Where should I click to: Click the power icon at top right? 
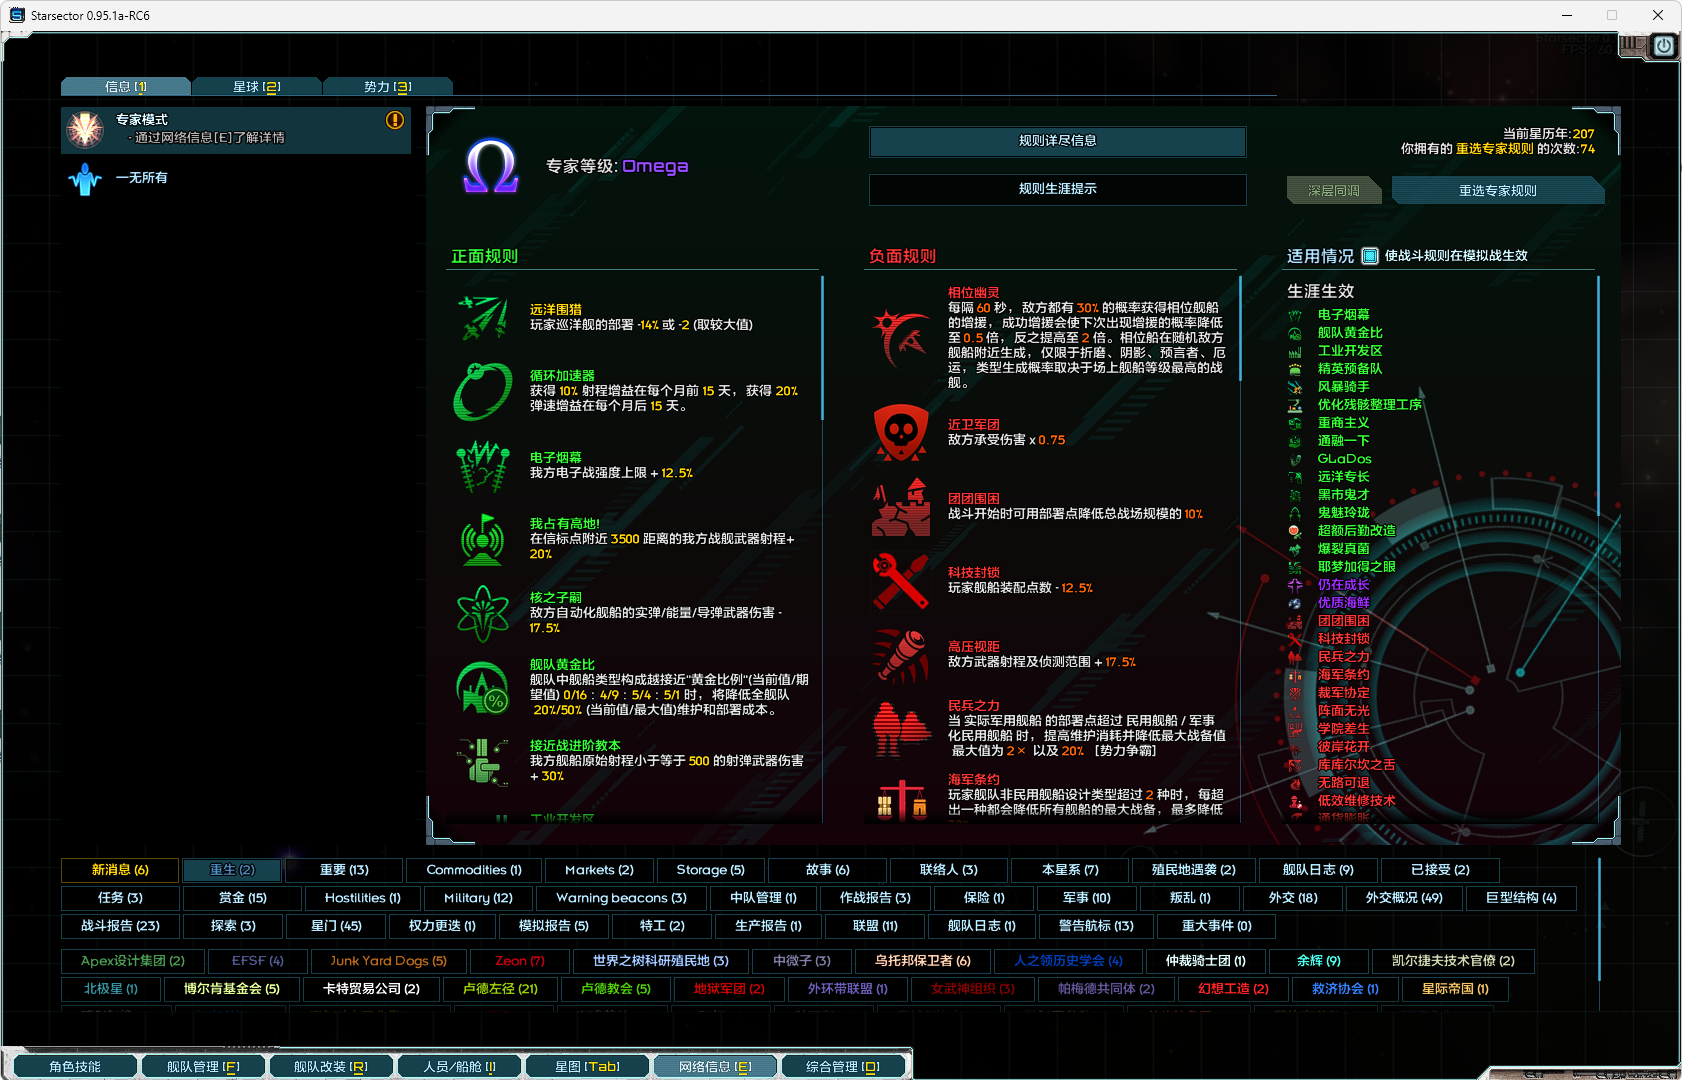pyautogui.click(x=1663, y=46)
